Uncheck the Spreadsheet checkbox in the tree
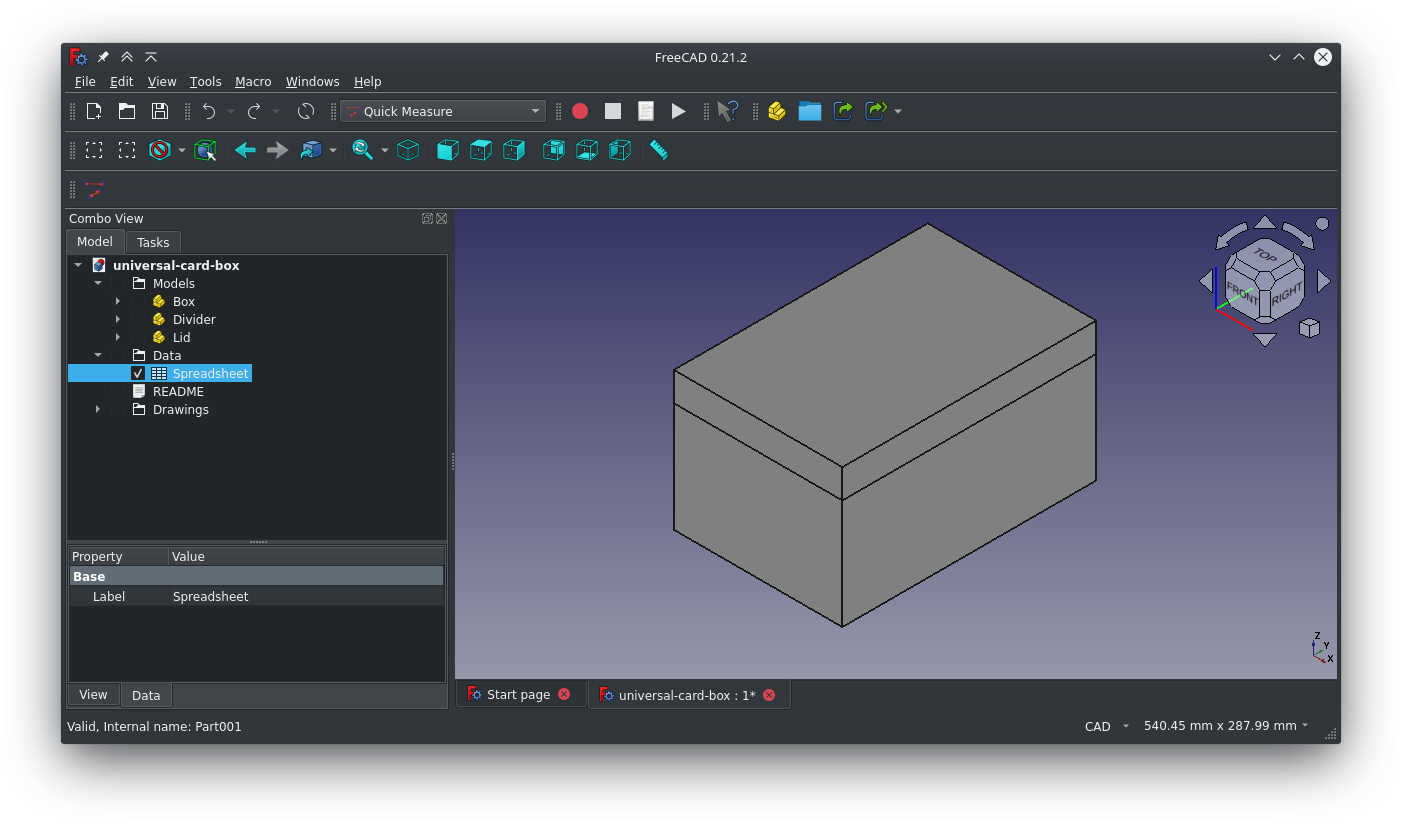 tap(138, 373)
